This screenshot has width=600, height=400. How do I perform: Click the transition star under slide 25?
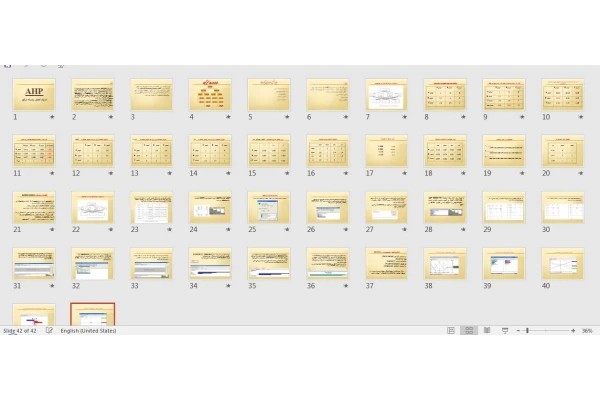tap(287, 230)
